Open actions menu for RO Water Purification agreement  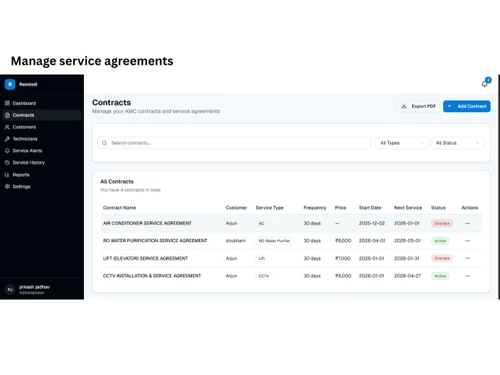coord(467,241)
